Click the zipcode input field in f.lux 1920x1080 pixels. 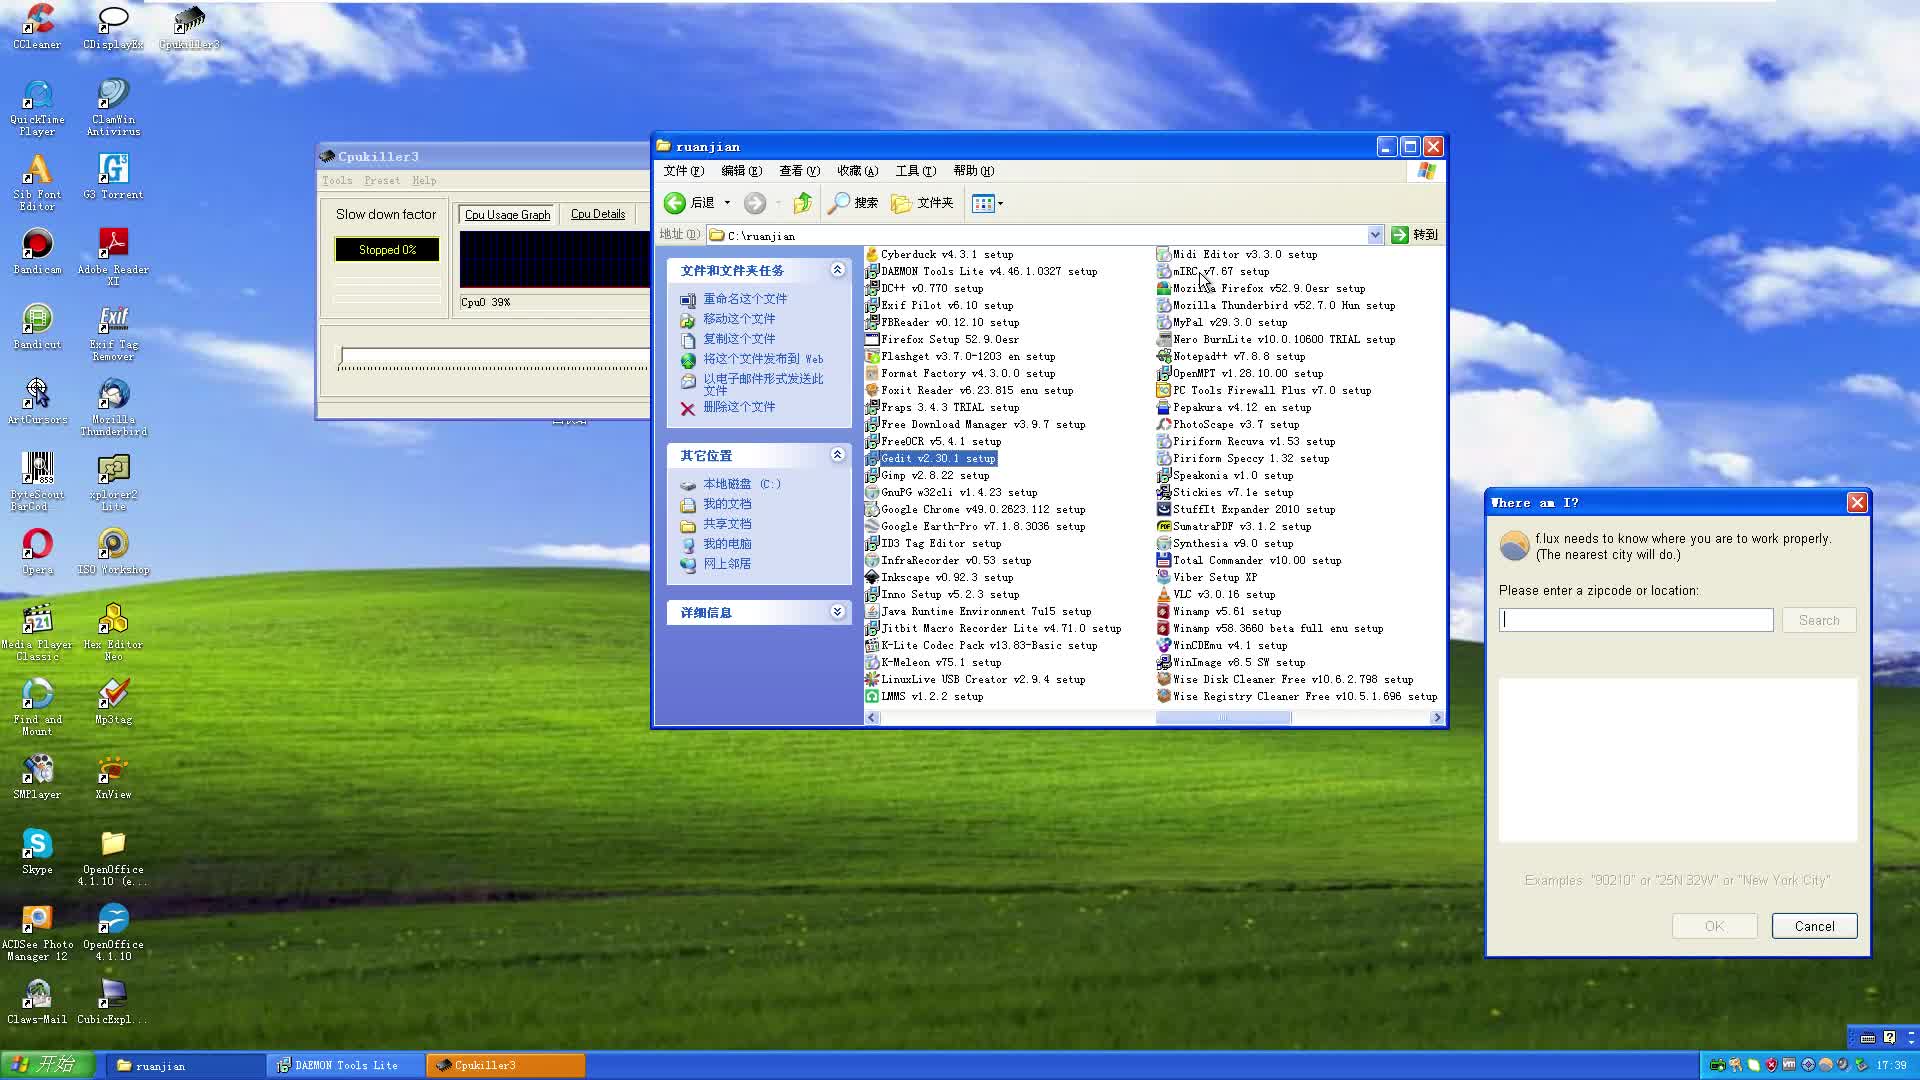pos(1636,620)
